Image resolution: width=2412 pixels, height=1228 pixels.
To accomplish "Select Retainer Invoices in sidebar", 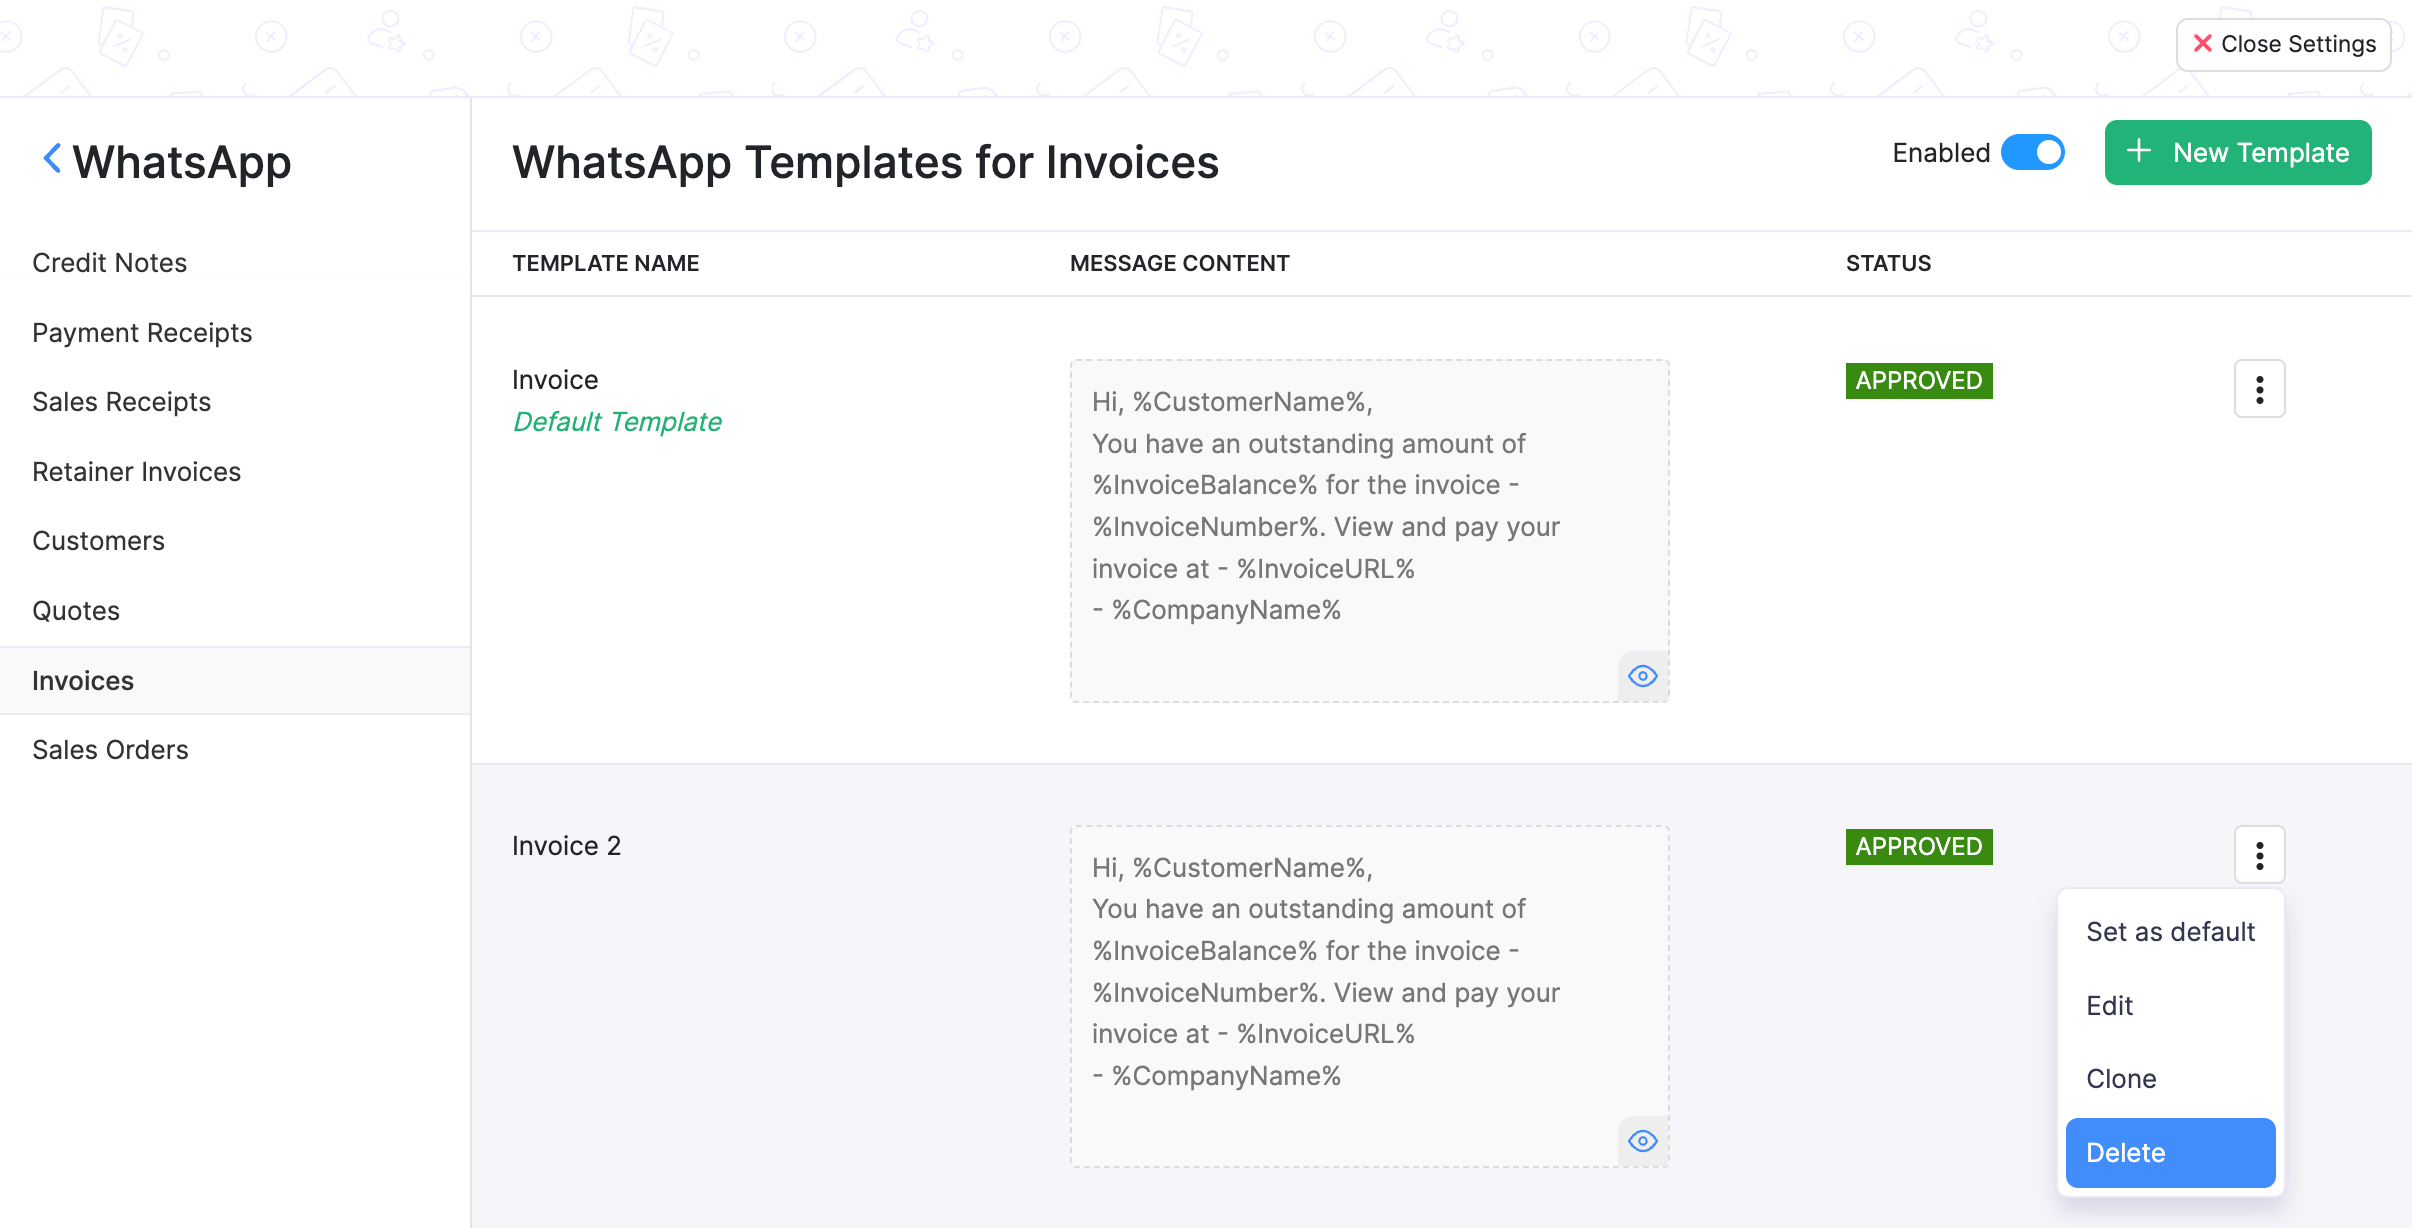I will (136, 471).
